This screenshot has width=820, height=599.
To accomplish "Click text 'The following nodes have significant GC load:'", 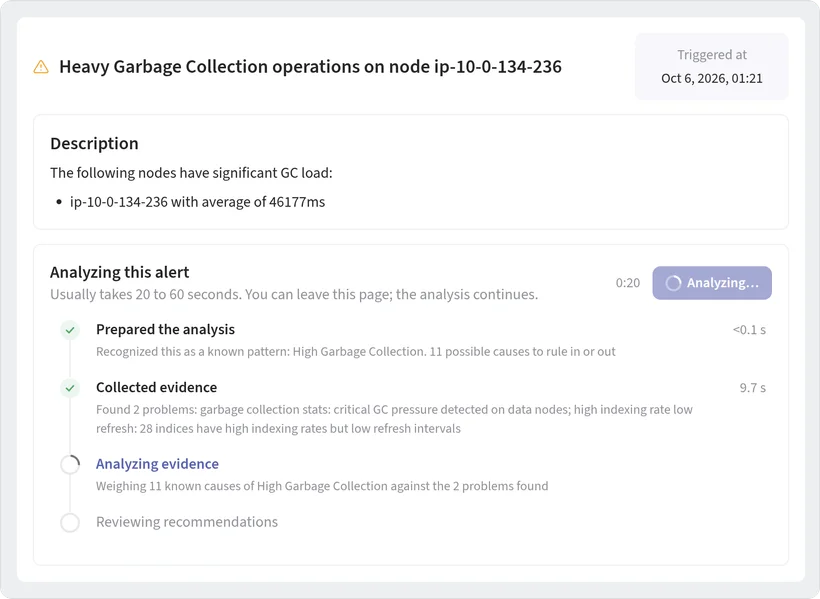I will [191, 173].
